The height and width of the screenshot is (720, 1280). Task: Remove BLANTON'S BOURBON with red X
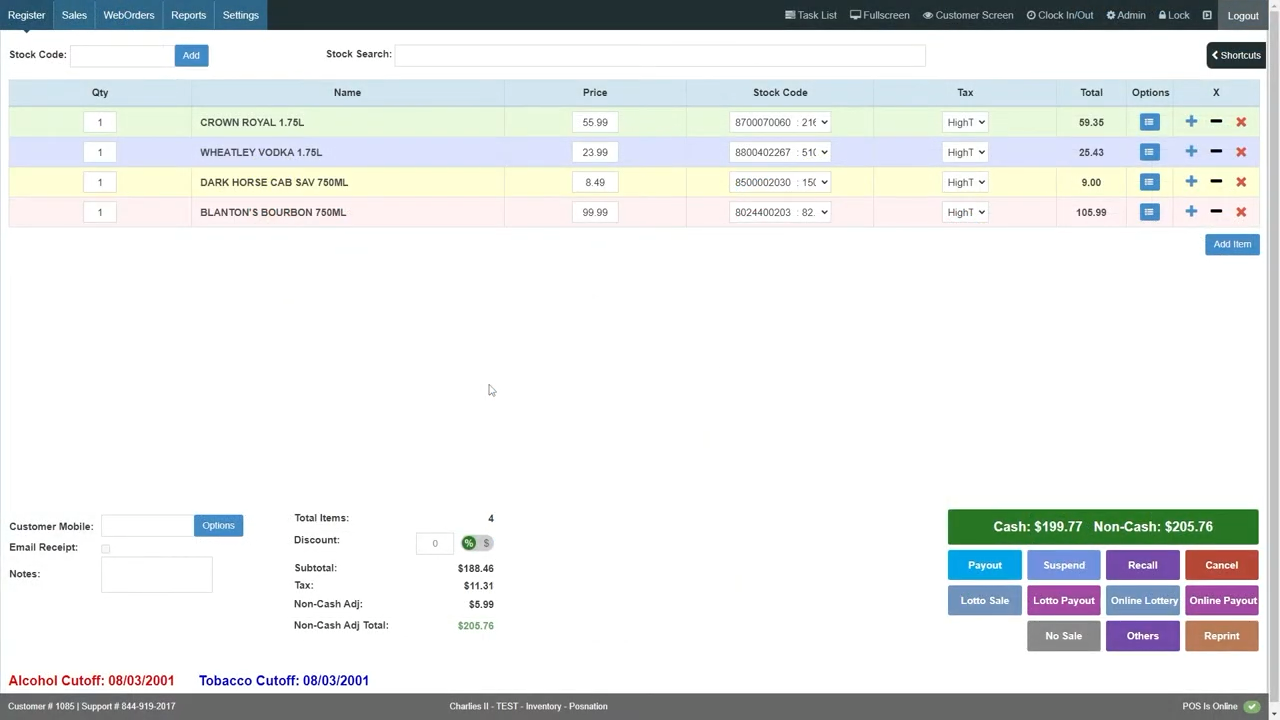[x=1241, y=212]
